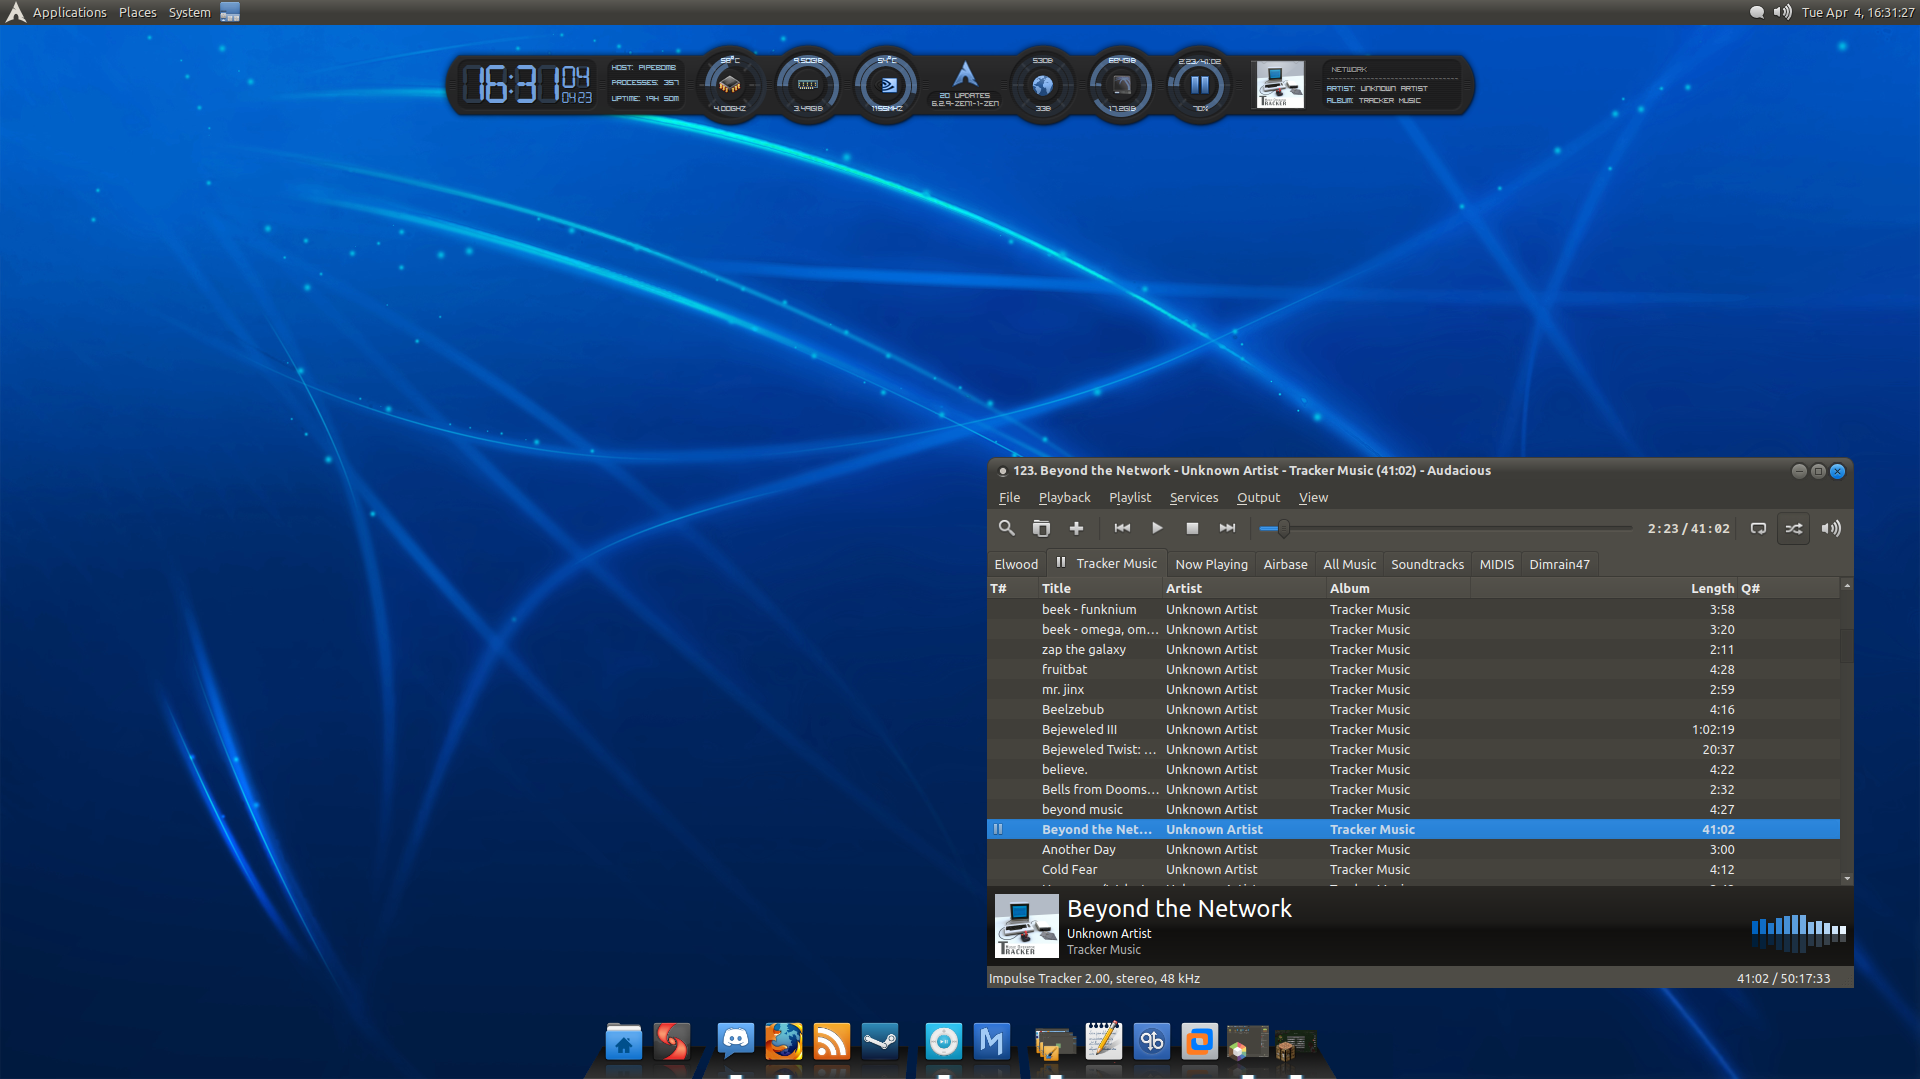The width and height of the screenshot is (1920, 1079).
Task: Click the network globe gauge widget
Action: click(1043, 85)
